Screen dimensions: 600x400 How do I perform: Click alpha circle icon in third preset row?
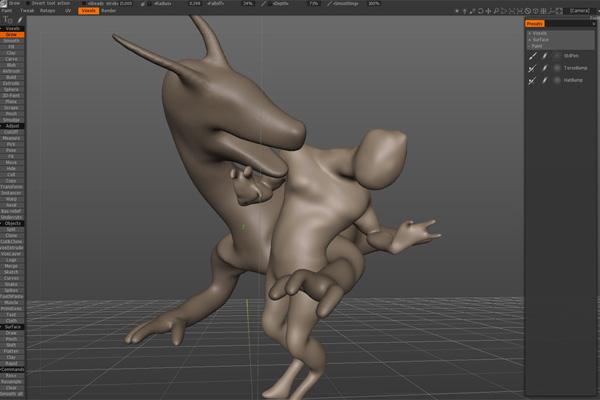(558, 80)
